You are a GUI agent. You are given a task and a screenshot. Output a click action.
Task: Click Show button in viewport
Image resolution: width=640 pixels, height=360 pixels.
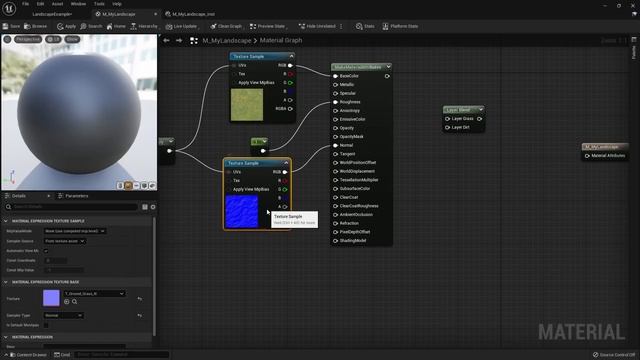click(x=72, y=39)
